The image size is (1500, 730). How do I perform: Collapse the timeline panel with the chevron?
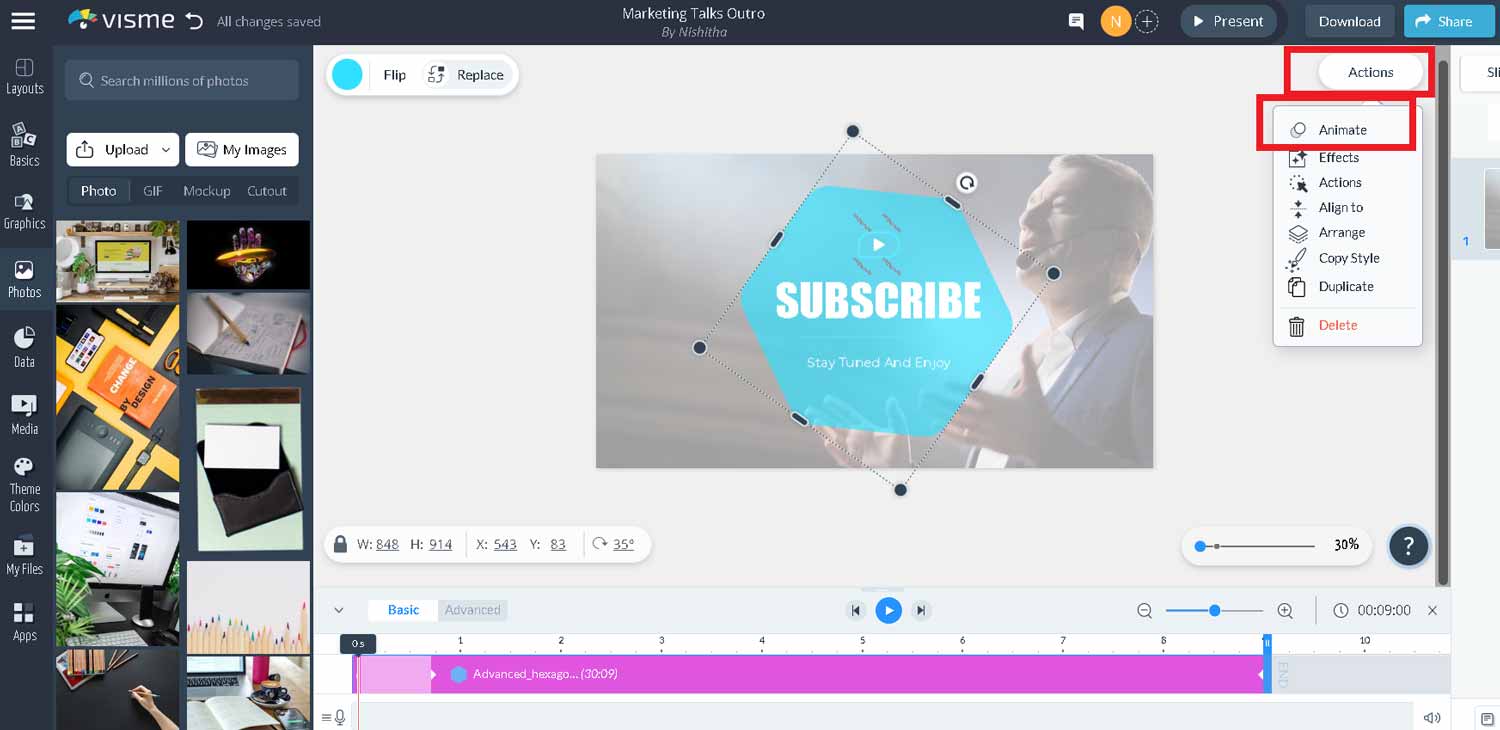pyautogui.click(x=338, y=610)
